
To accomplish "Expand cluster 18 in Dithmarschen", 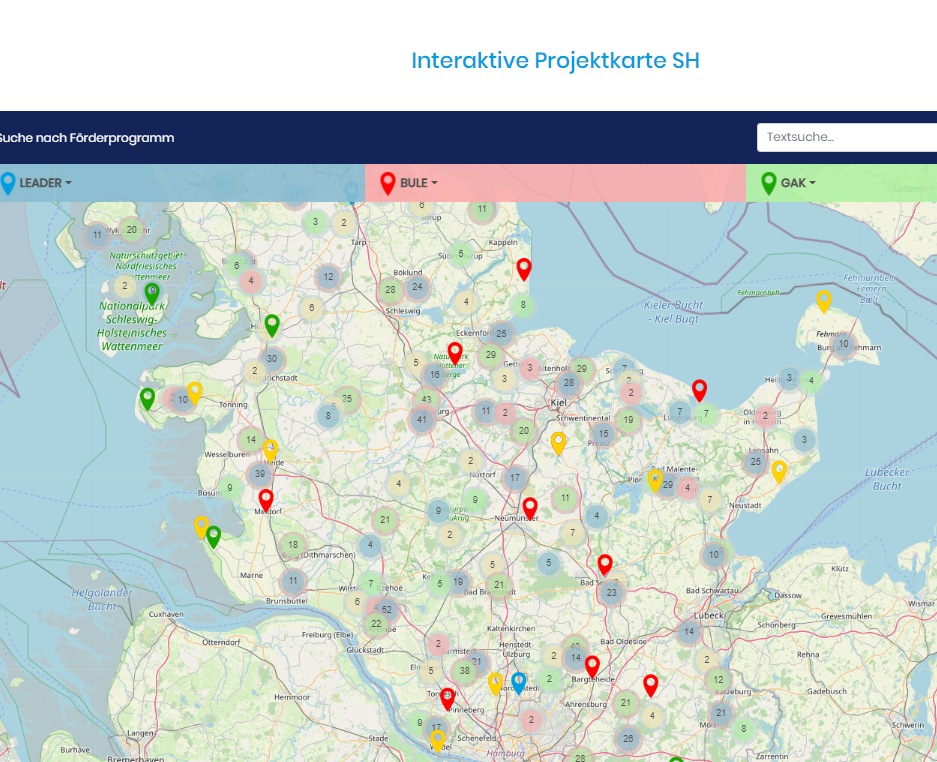I will [293, 544].
